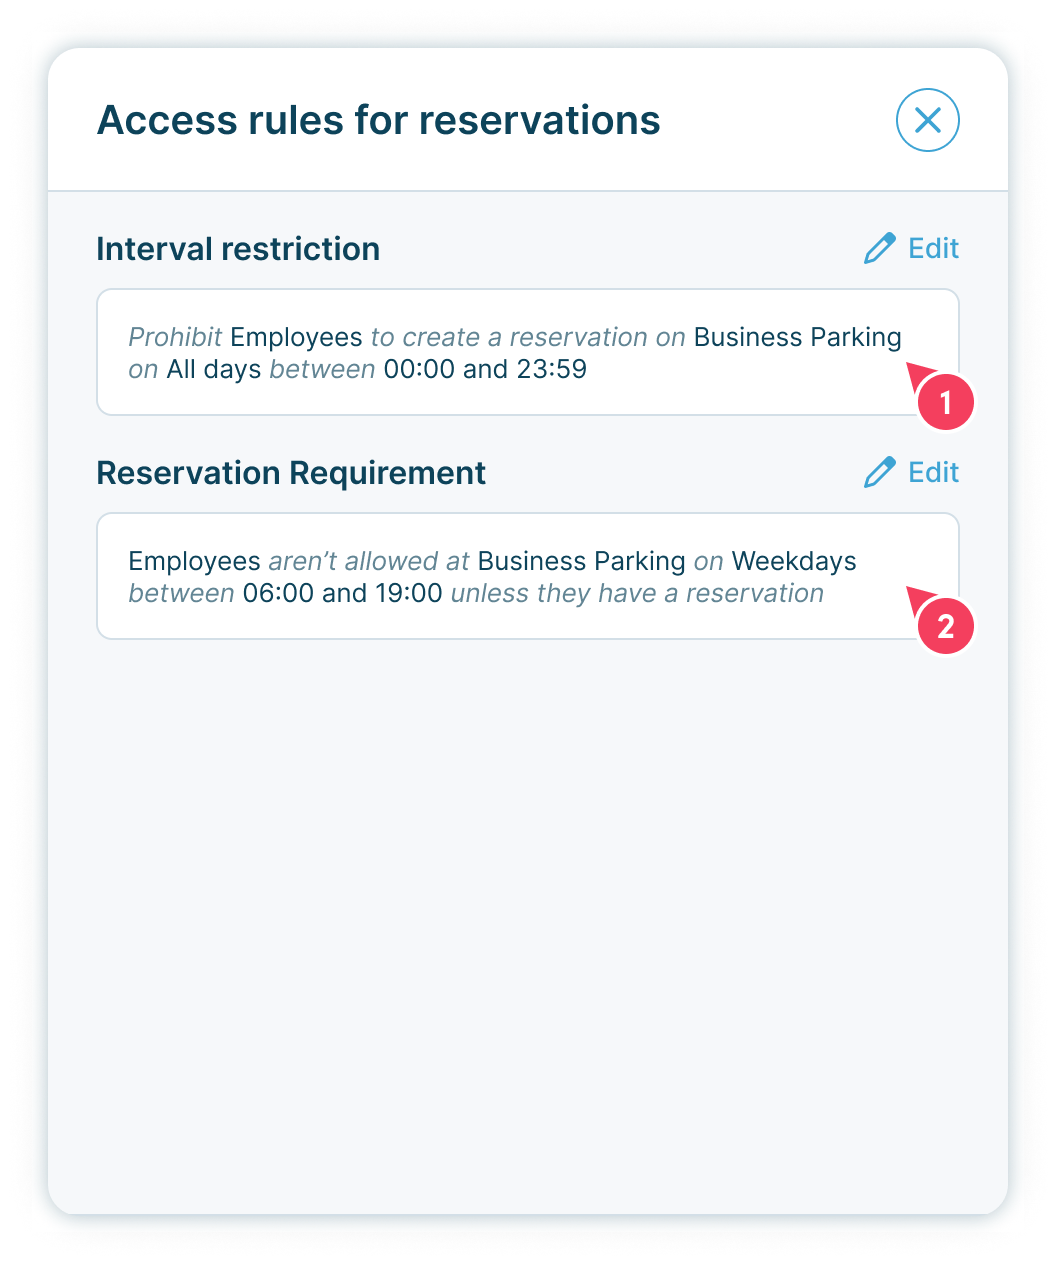Select the word Prohibit in the interval rule

click(x=175, y=337)
